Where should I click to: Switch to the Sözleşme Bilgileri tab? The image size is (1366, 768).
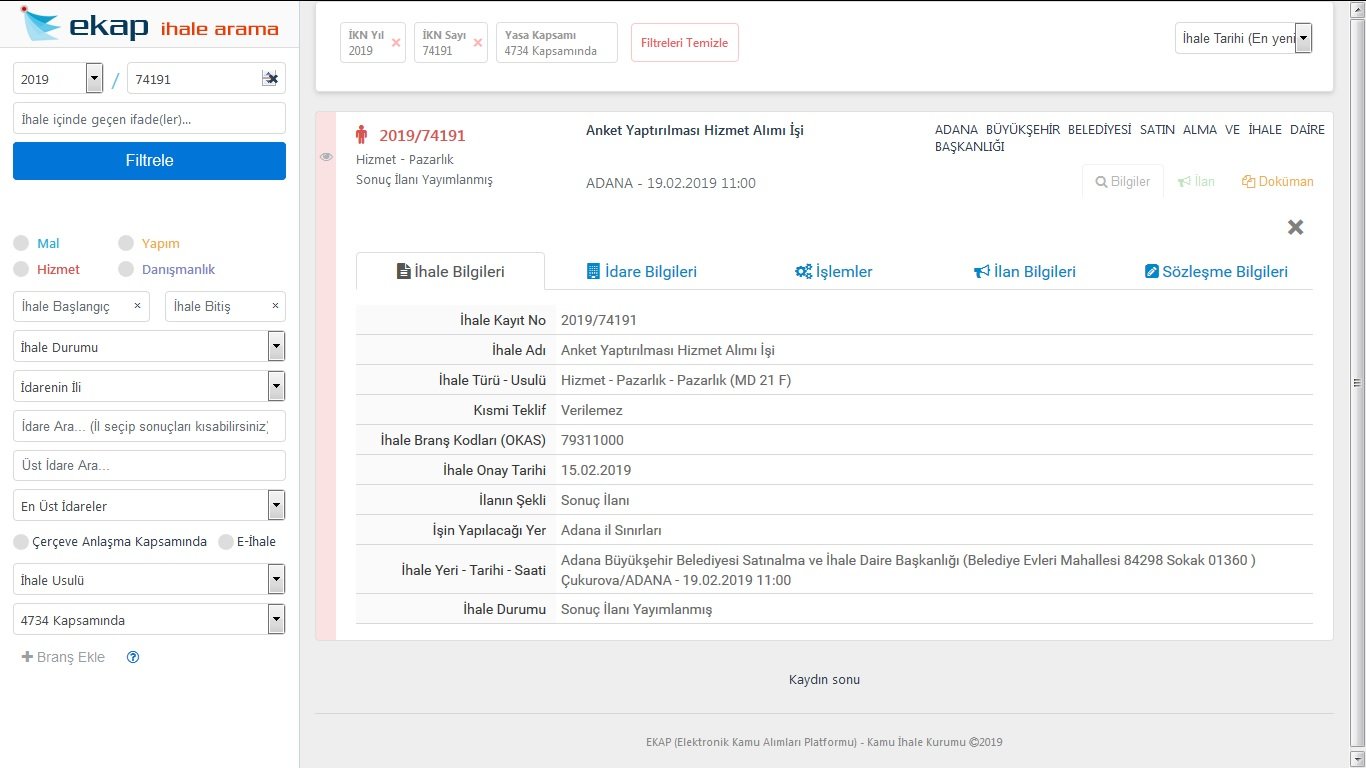tap(1216, 271)
